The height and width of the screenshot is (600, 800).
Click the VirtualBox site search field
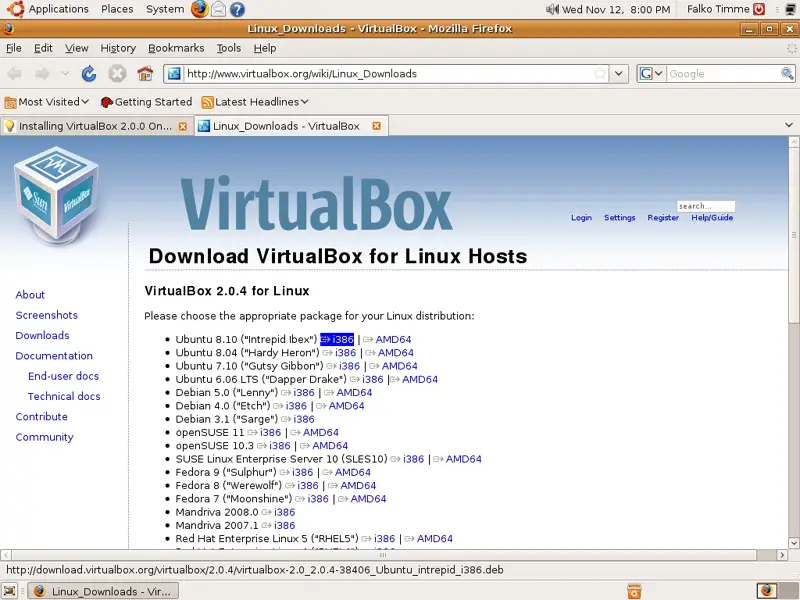[706, 206]
